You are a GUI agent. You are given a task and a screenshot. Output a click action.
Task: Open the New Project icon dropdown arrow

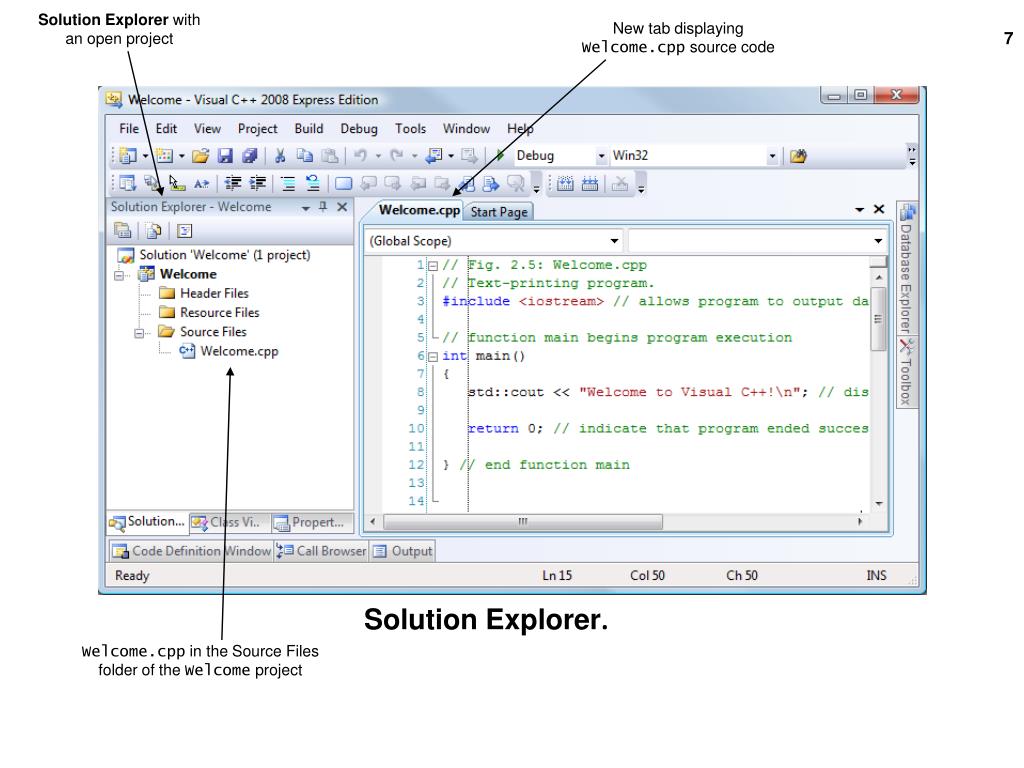click(145, 156)
